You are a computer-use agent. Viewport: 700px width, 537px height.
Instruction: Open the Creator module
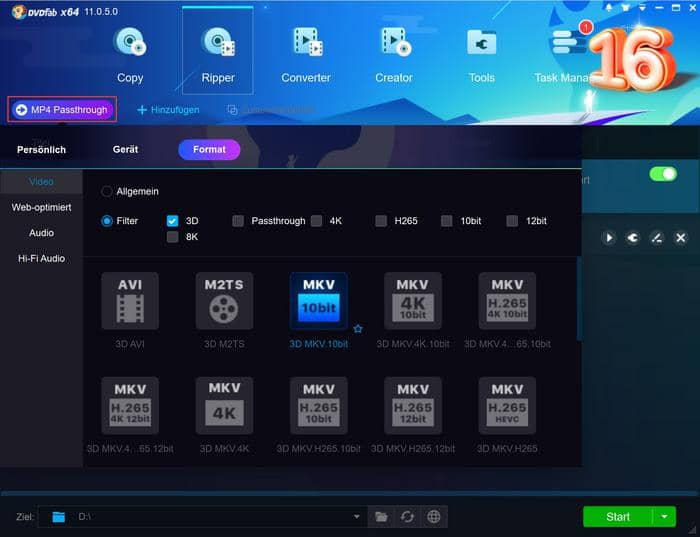[394, 54]
